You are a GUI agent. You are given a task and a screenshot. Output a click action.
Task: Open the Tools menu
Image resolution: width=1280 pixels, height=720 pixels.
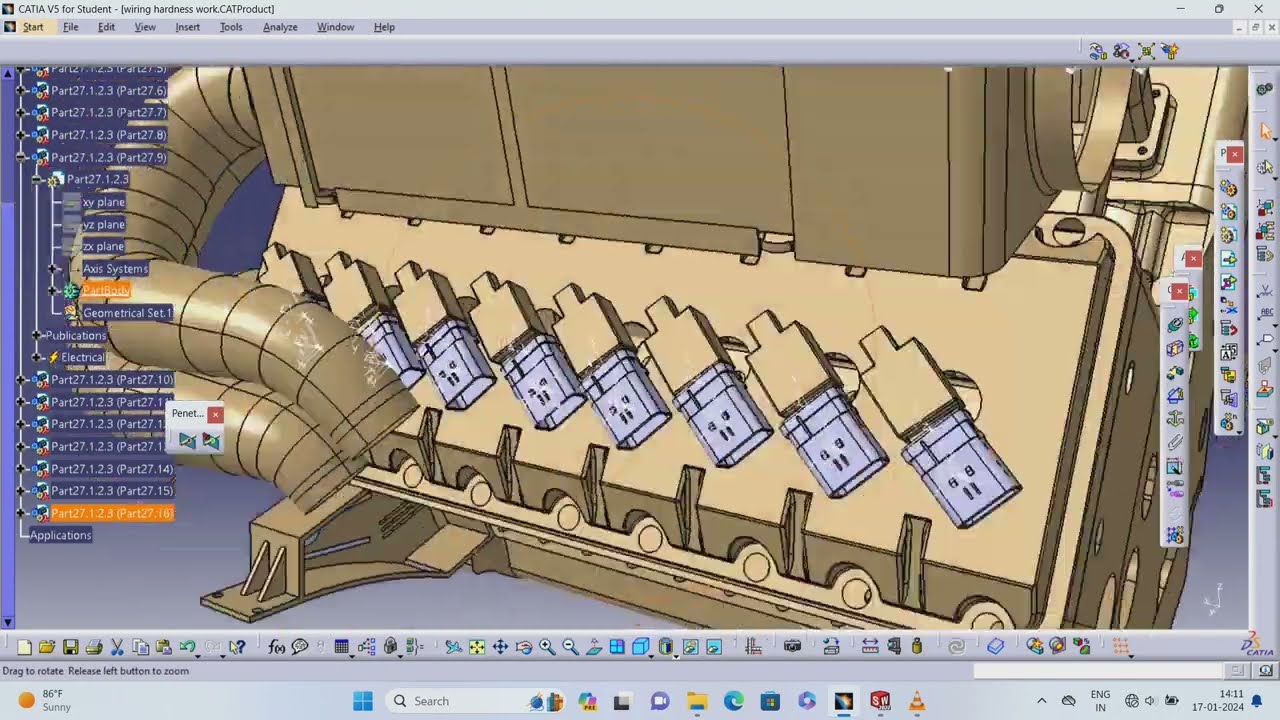coord(231,27)
